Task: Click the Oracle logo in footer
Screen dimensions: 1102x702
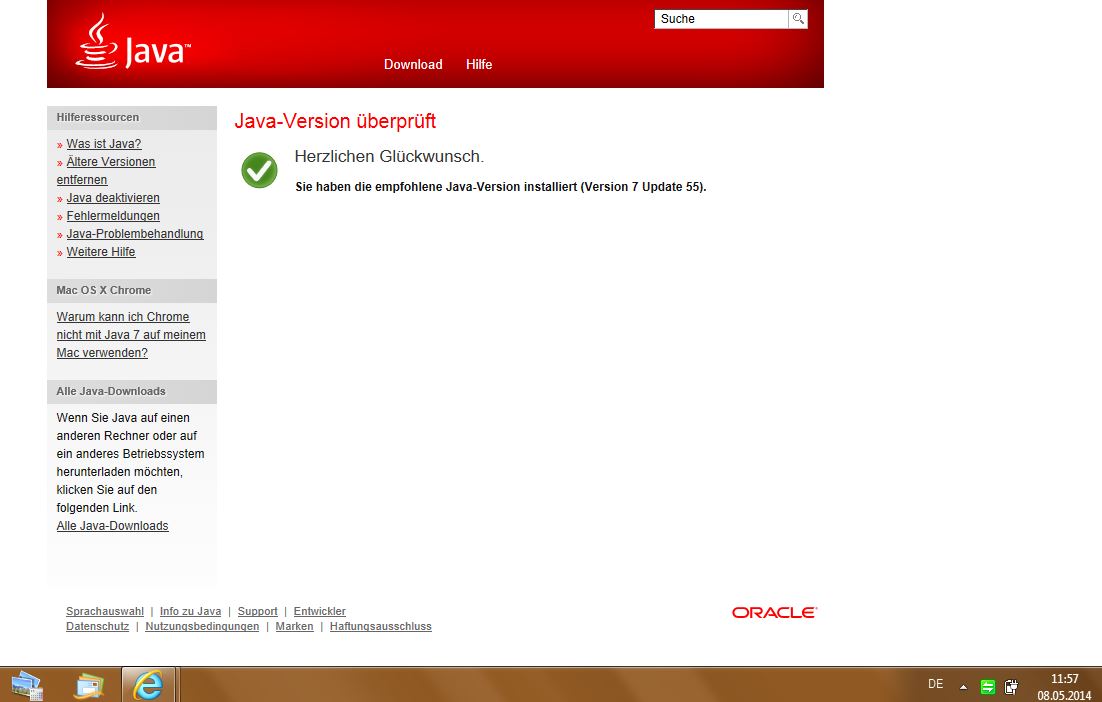Action: pyautogui.click(x=774, y=613)
